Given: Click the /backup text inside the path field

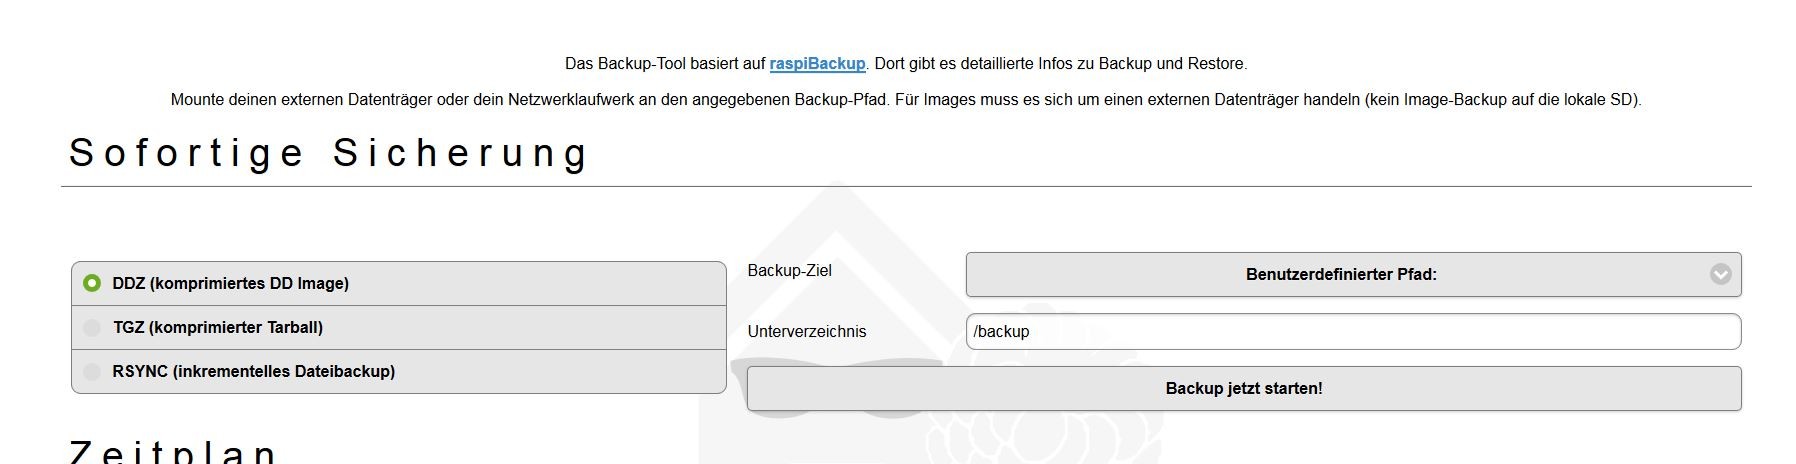Looking at the screenshot, I should (1001, 332).
